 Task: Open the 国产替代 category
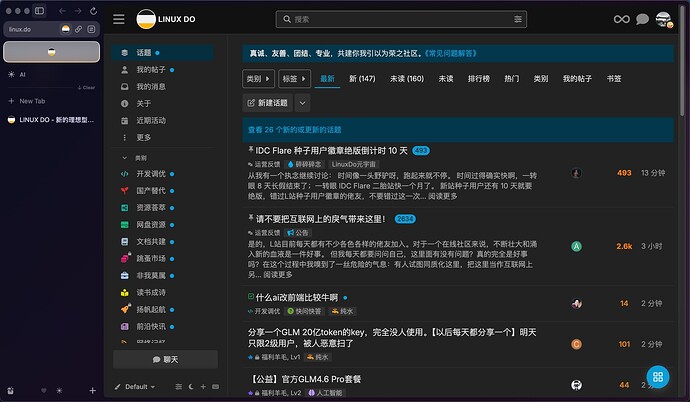163,191
